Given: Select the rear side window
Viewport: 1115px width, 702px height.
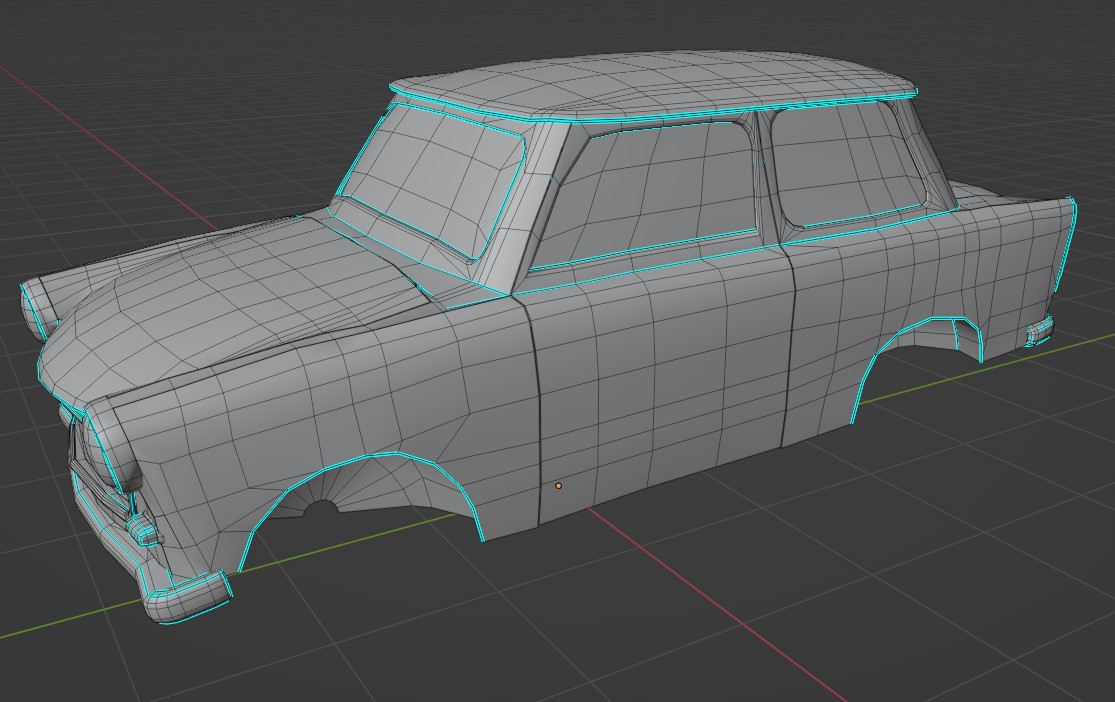Looking at the screenshot, I should coord(845,164).
